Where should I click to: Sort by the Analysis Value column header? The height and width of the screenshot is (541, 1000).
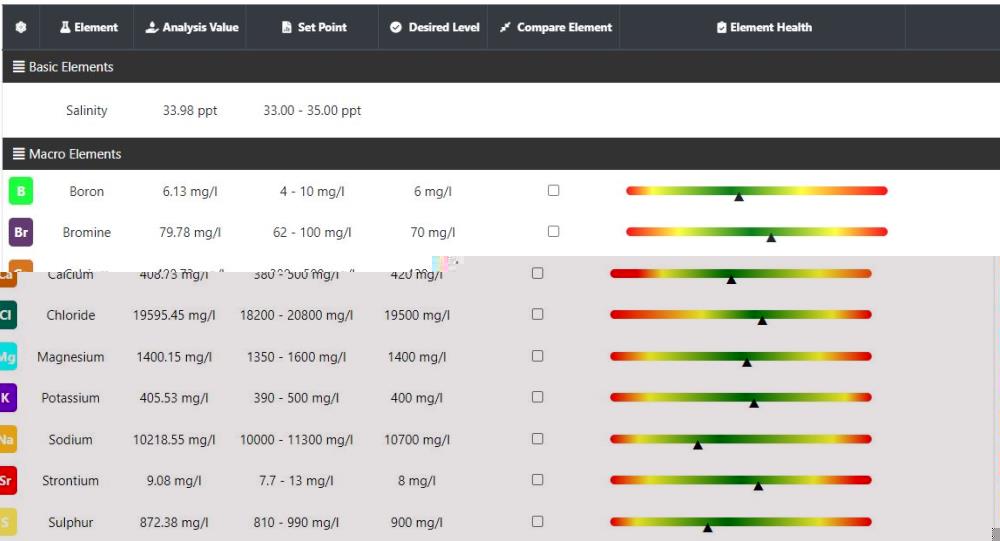point(192,27)
